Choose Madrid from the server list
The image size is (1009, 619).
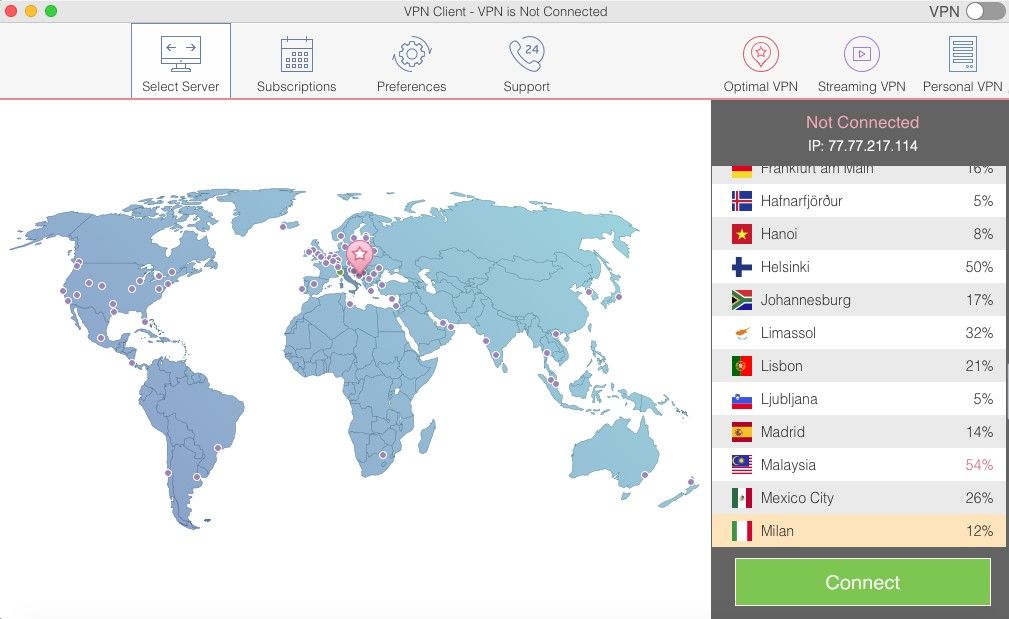pos(858,432)
